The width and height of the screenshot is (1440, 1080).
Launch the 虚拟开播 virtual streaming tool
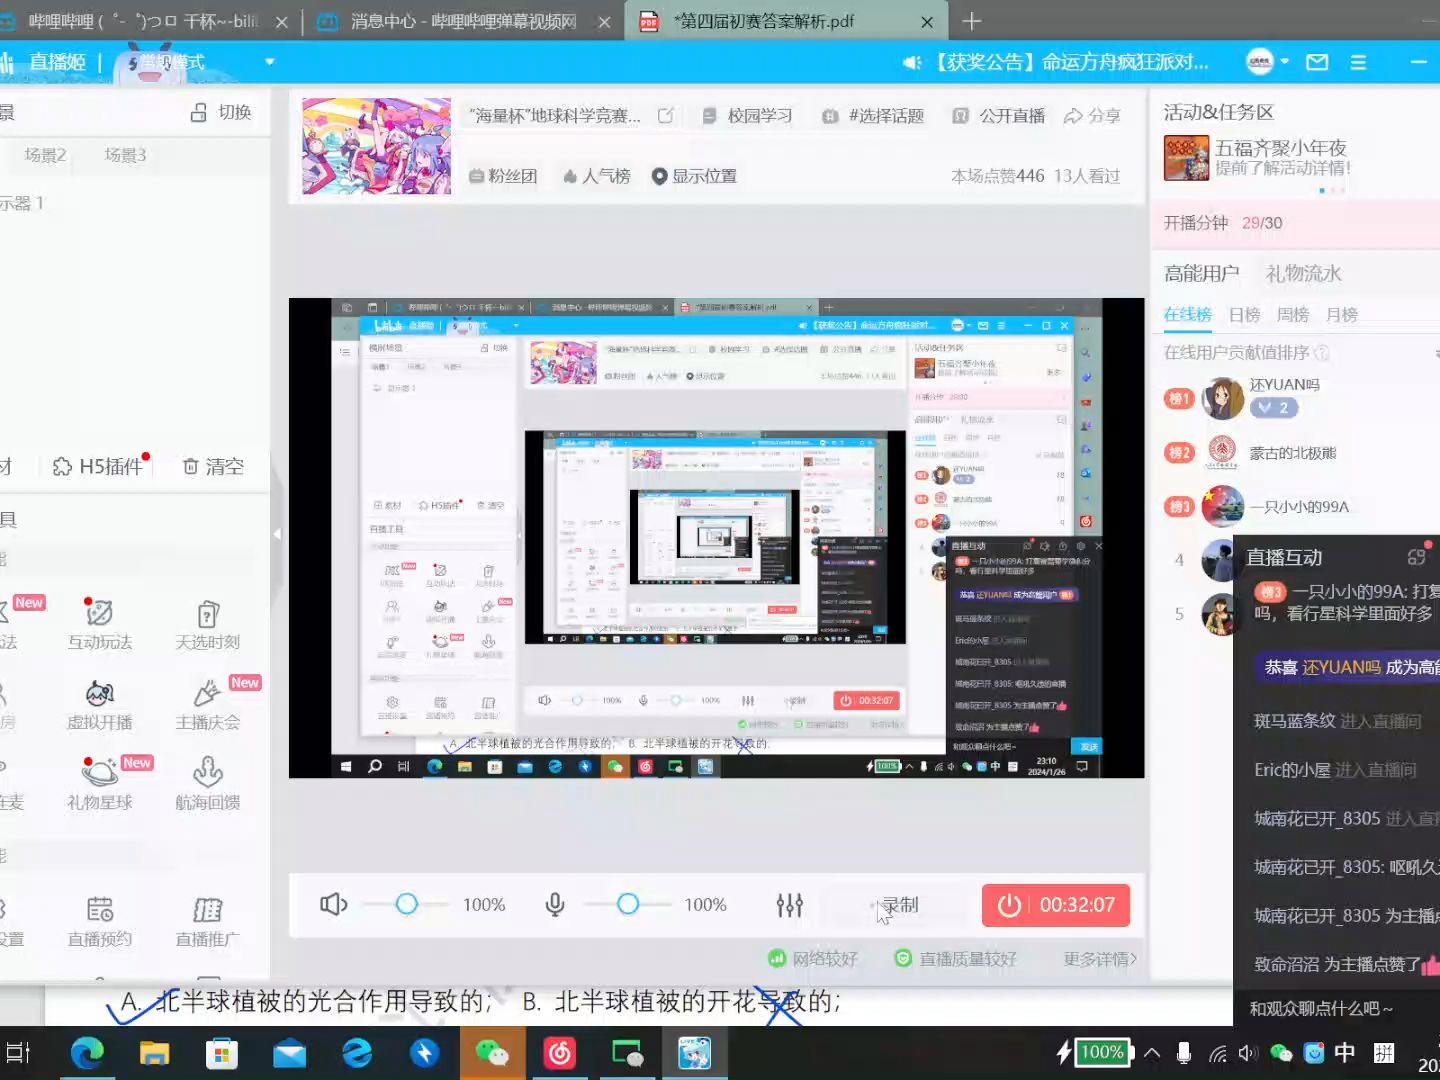point(99,704)
